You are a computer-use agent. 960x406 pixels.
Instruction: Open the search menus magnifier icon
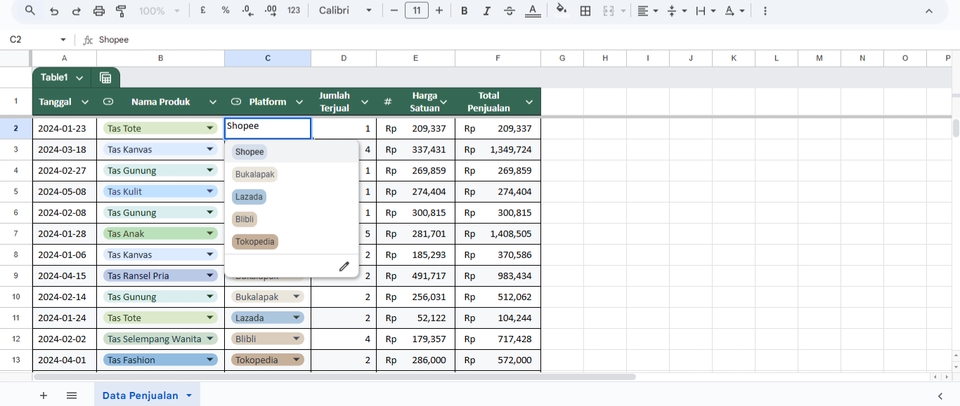[x=29, y=11]
